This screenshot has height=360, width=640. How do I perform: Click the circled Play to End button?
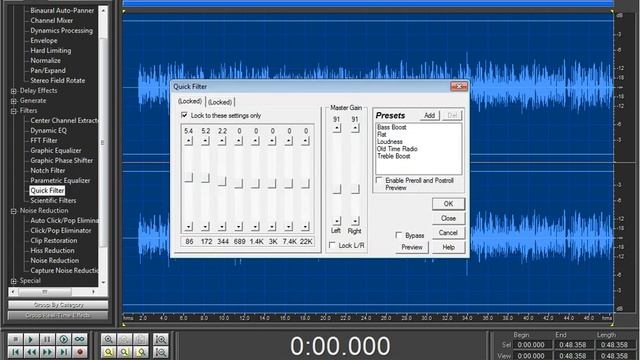coord(64,339)
